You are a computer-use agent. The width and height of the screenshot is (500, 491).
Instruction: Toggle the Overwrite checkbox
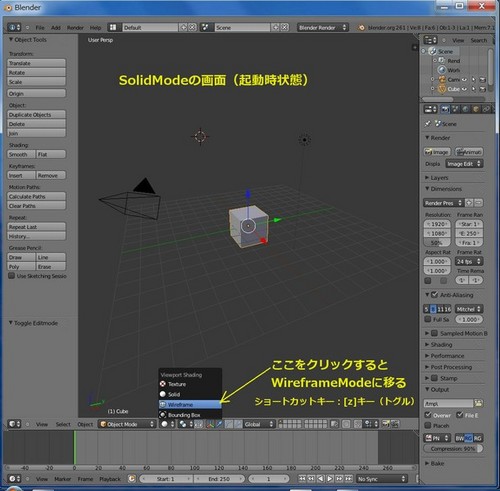tap(428, 415)
